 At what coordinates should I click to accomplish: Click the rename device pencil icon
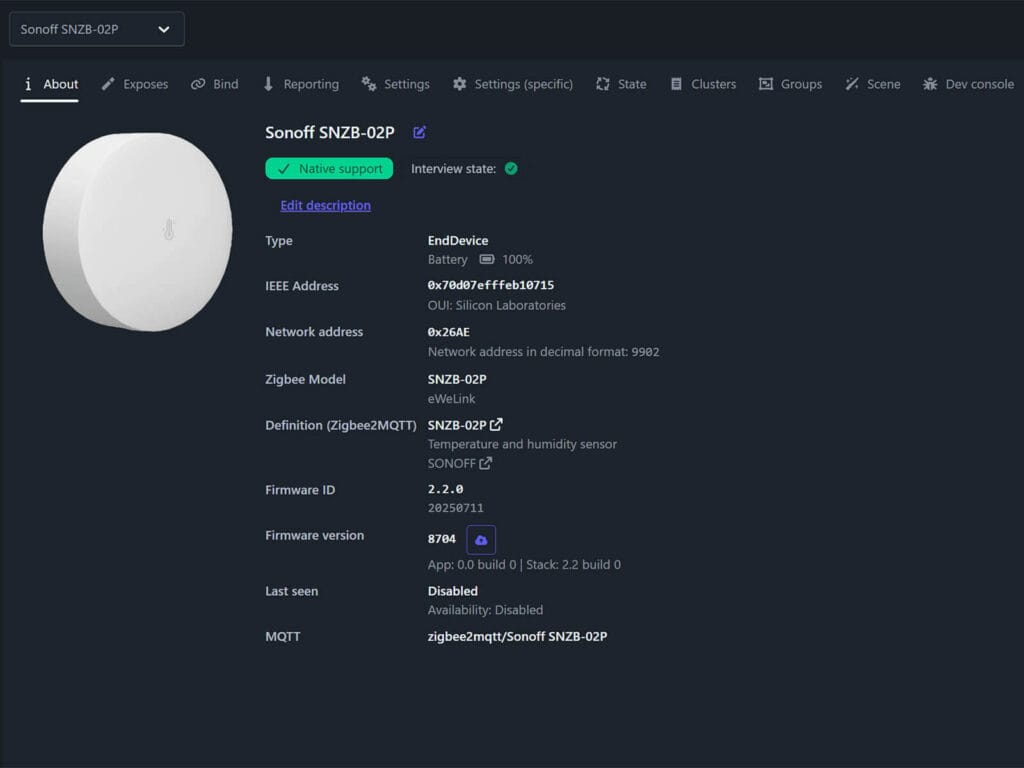[419, 133]
